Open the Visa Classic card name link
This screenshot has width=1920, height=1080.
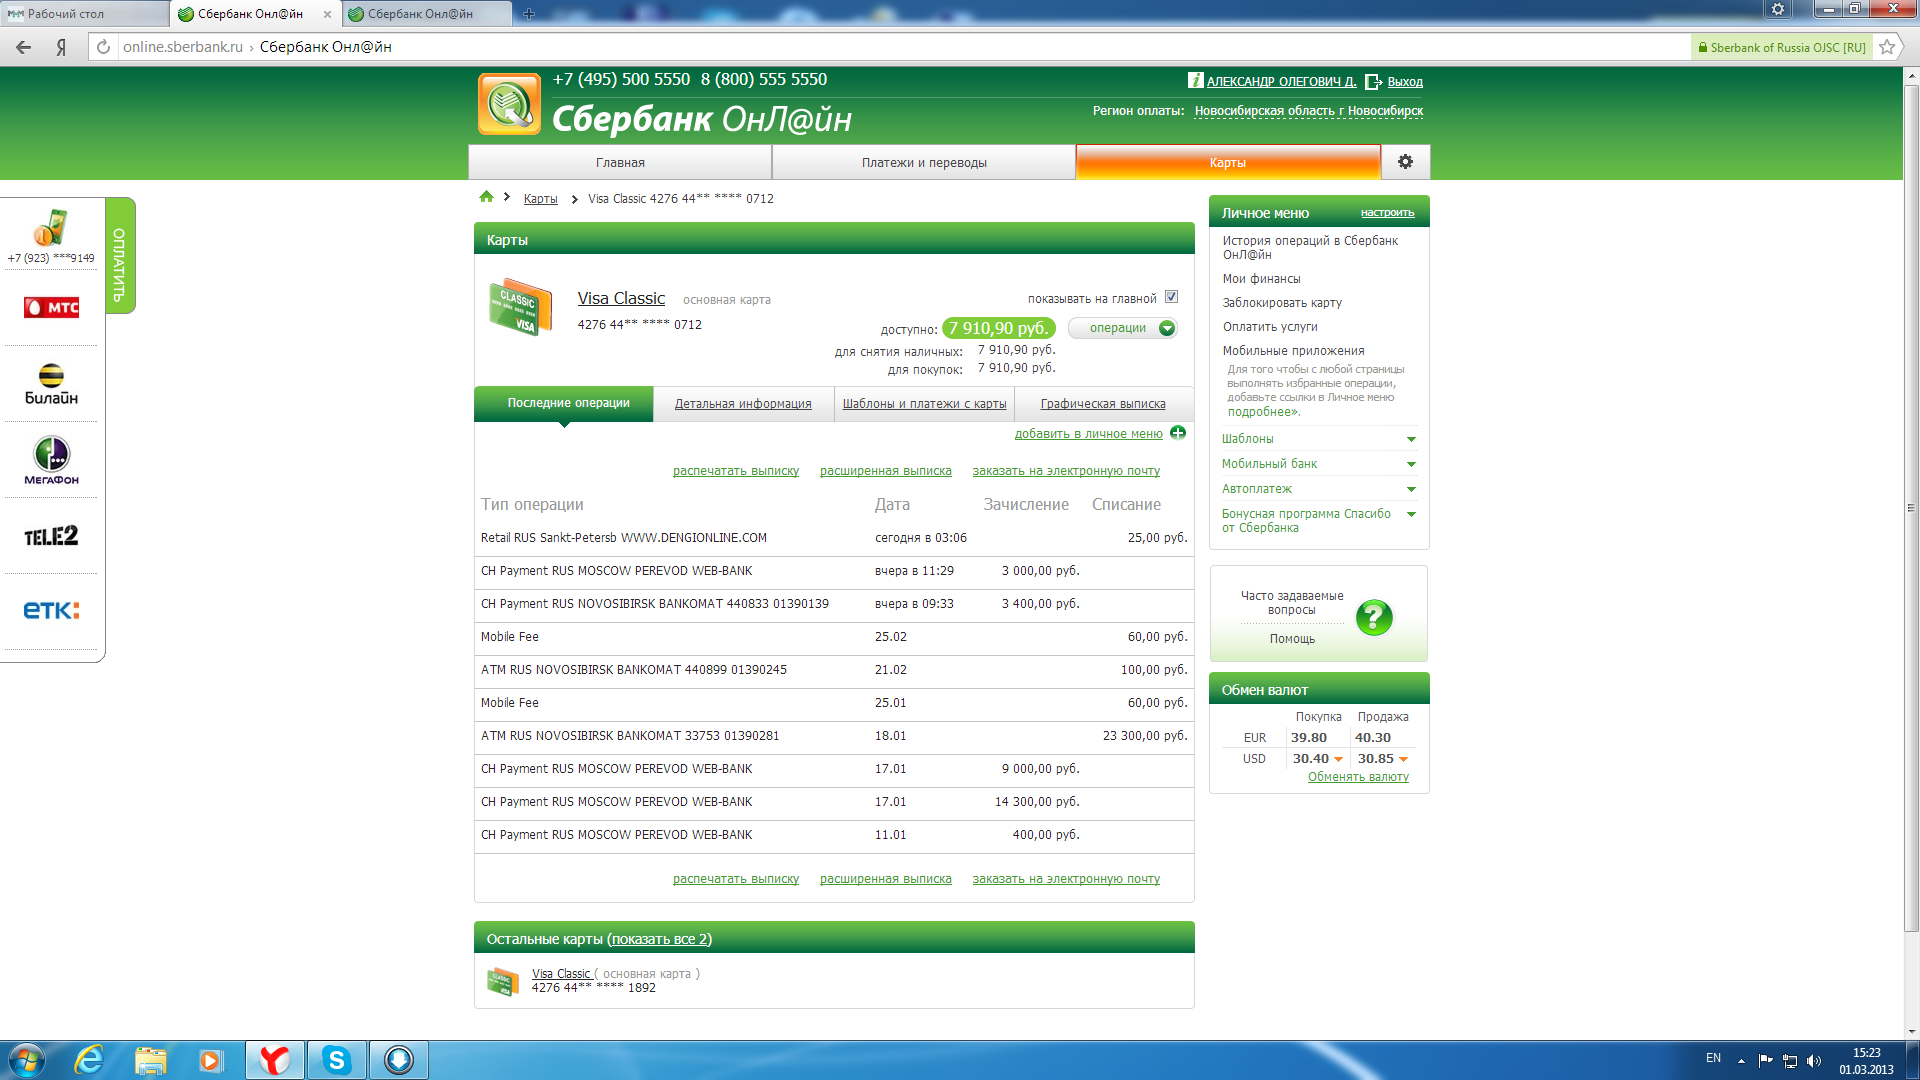(620, 298)
